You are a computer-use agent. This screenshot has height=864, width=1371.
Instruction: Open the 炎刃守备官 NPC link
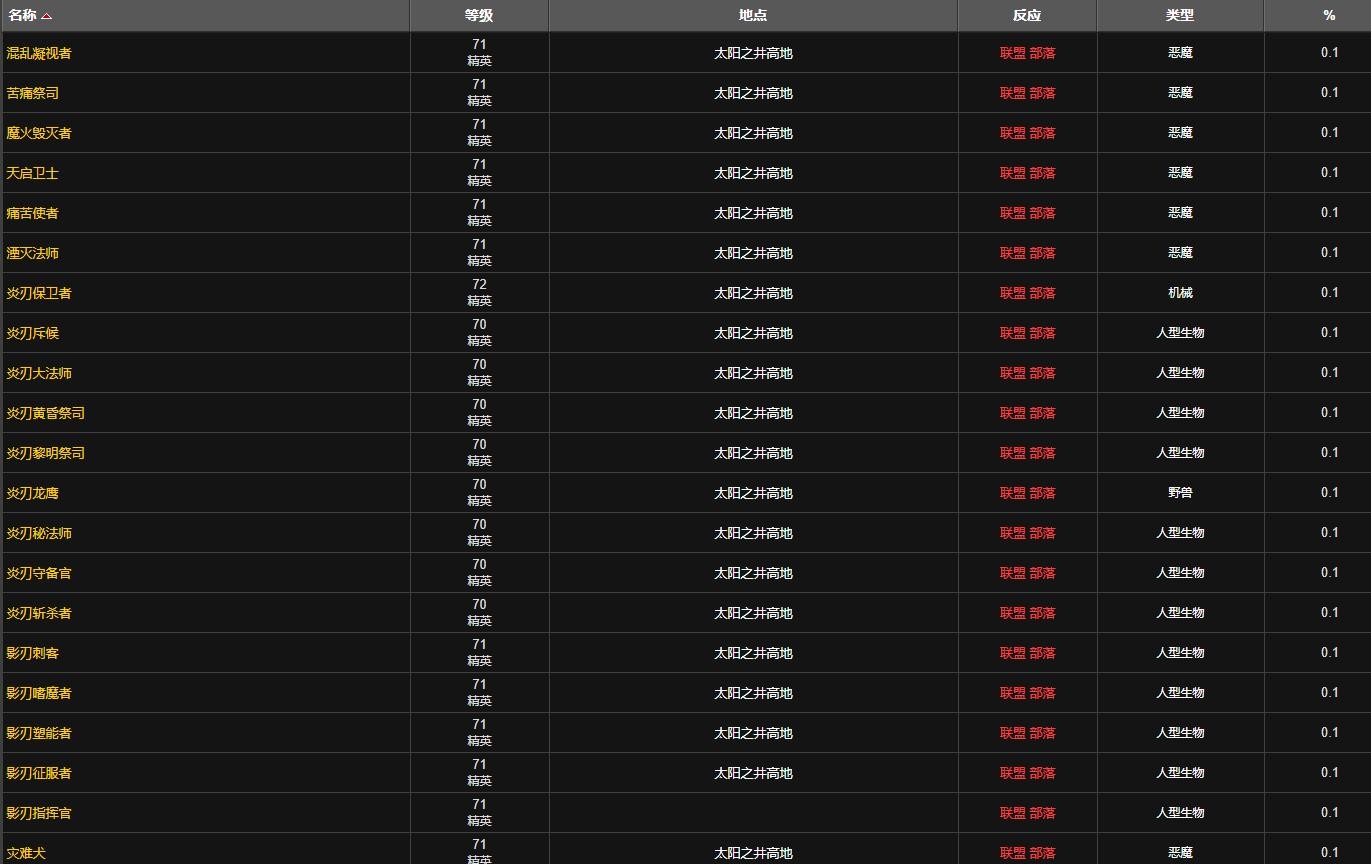click(39, 573)
